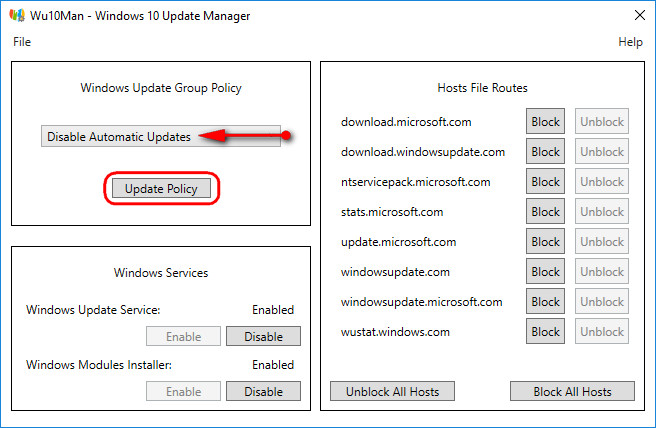Screen dimensions: 656x428
Task: Unblock windowsupdate.microsoft.com host
Action: click(602, 301)
